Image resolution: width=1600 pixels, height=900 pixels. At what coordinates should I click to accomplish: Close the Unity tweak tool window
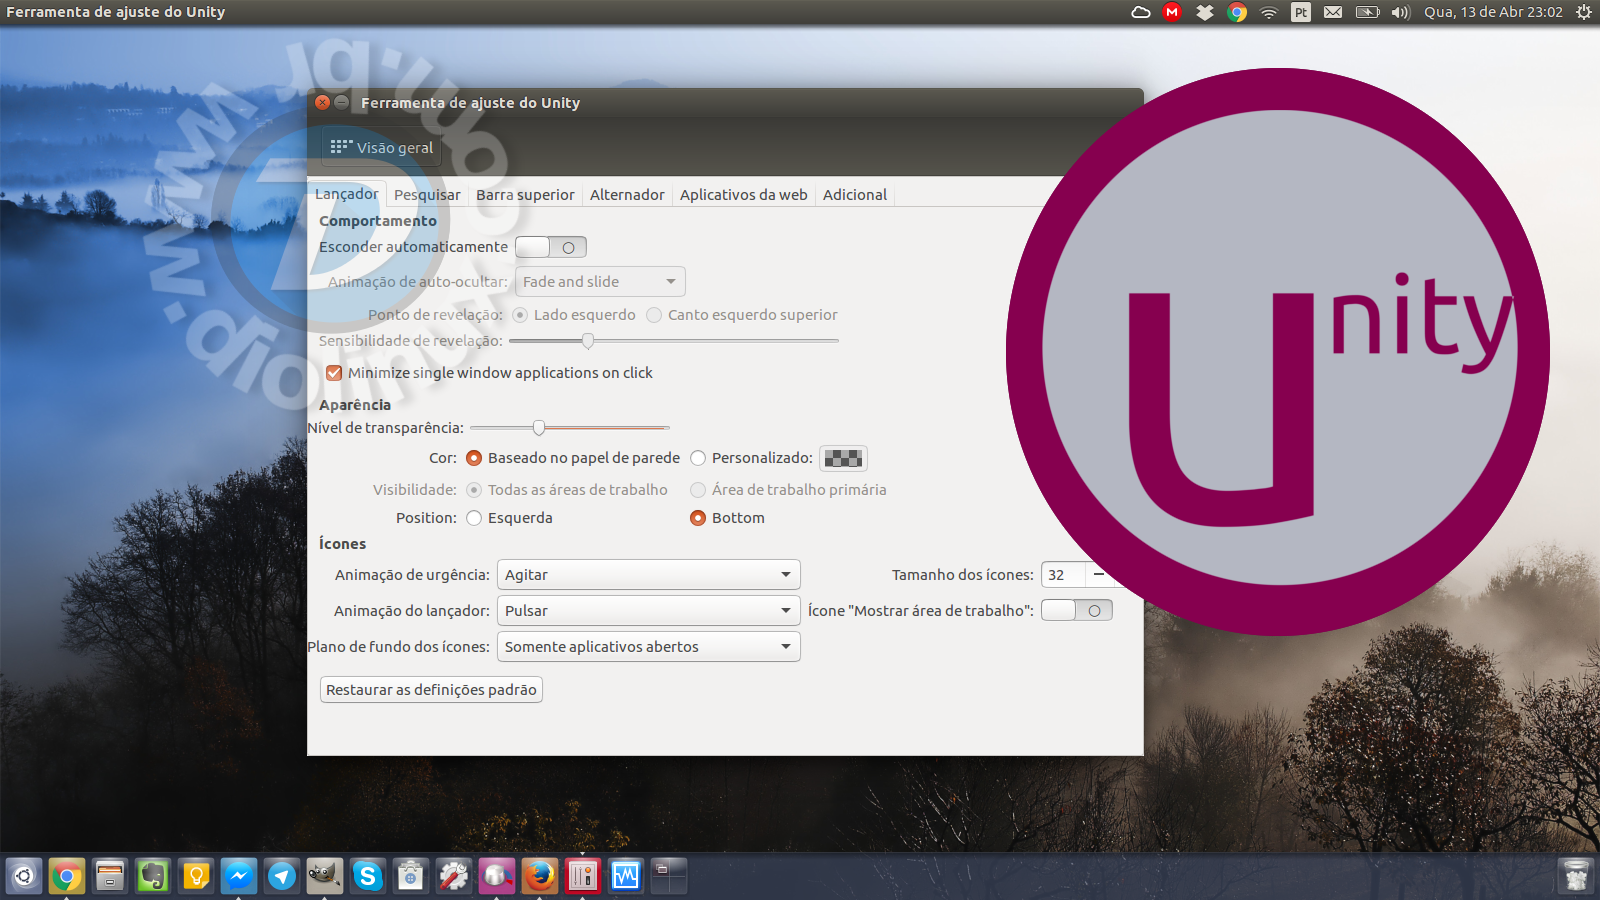pos(322,102)
